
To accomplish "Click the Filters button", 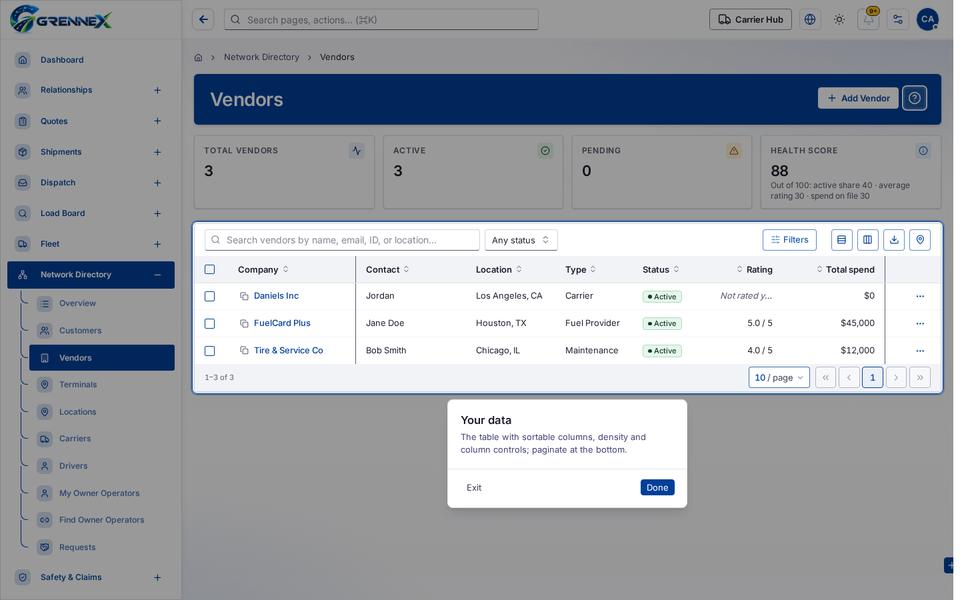I will click(789, 240).
